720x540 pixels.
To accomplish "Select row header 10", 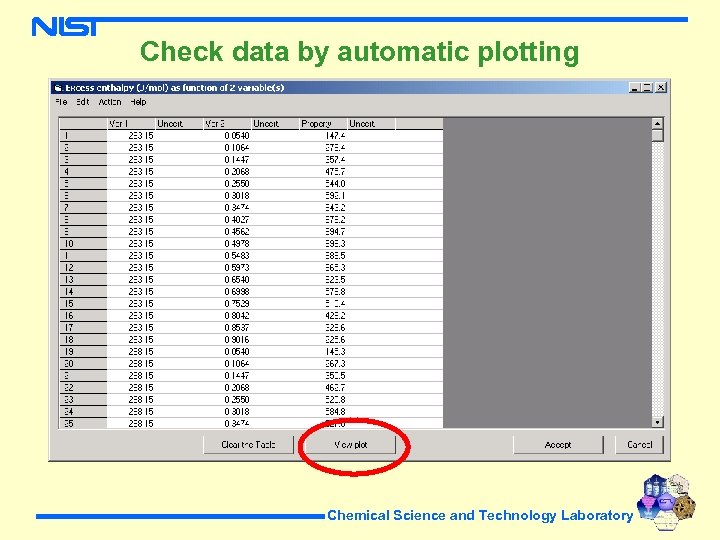I will point(83,243).
